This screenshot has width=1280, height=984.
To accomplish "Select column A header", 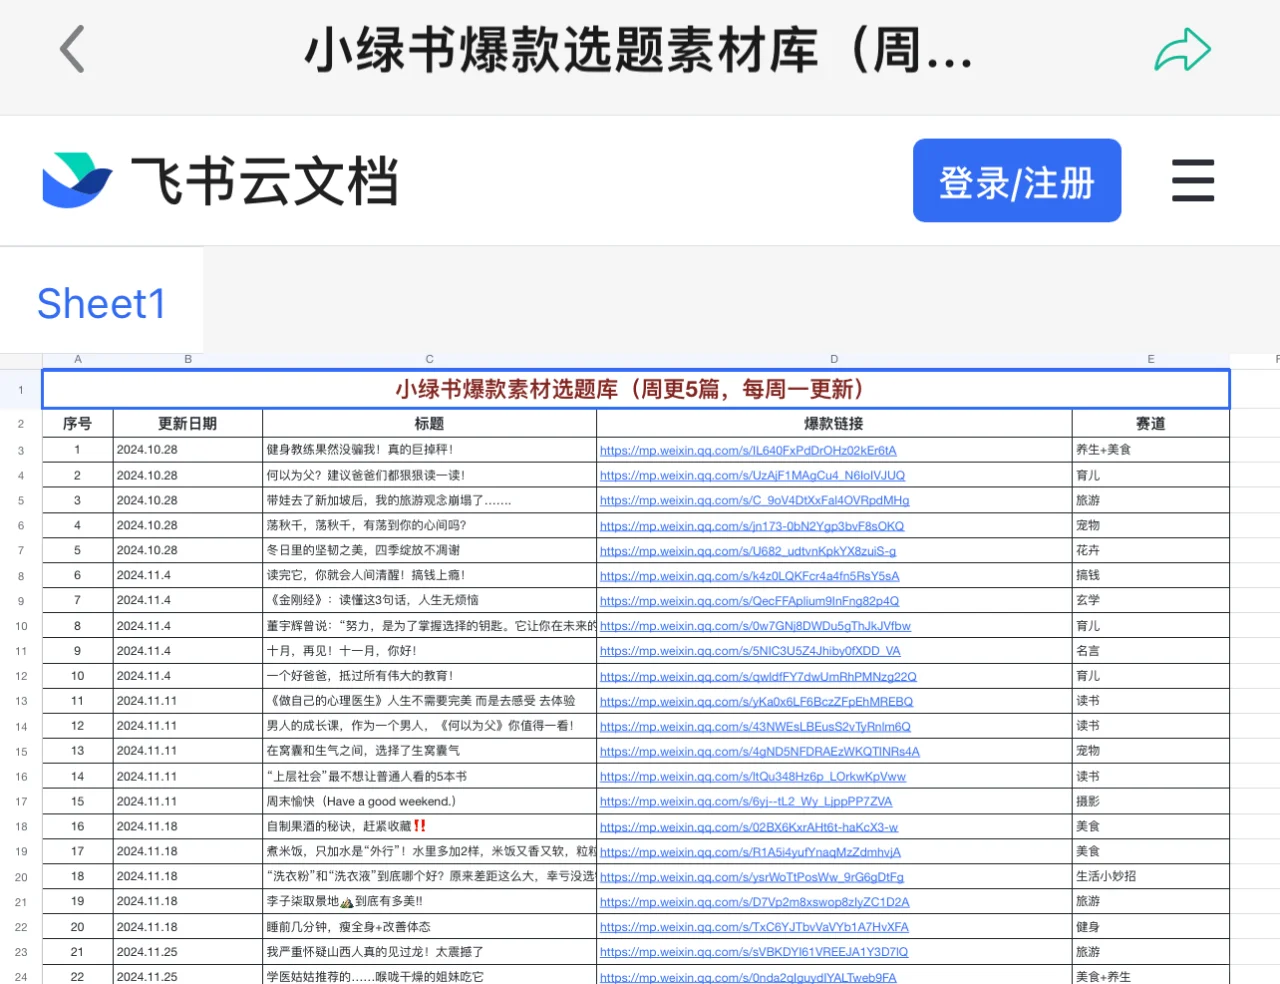I will click(78, 359).
